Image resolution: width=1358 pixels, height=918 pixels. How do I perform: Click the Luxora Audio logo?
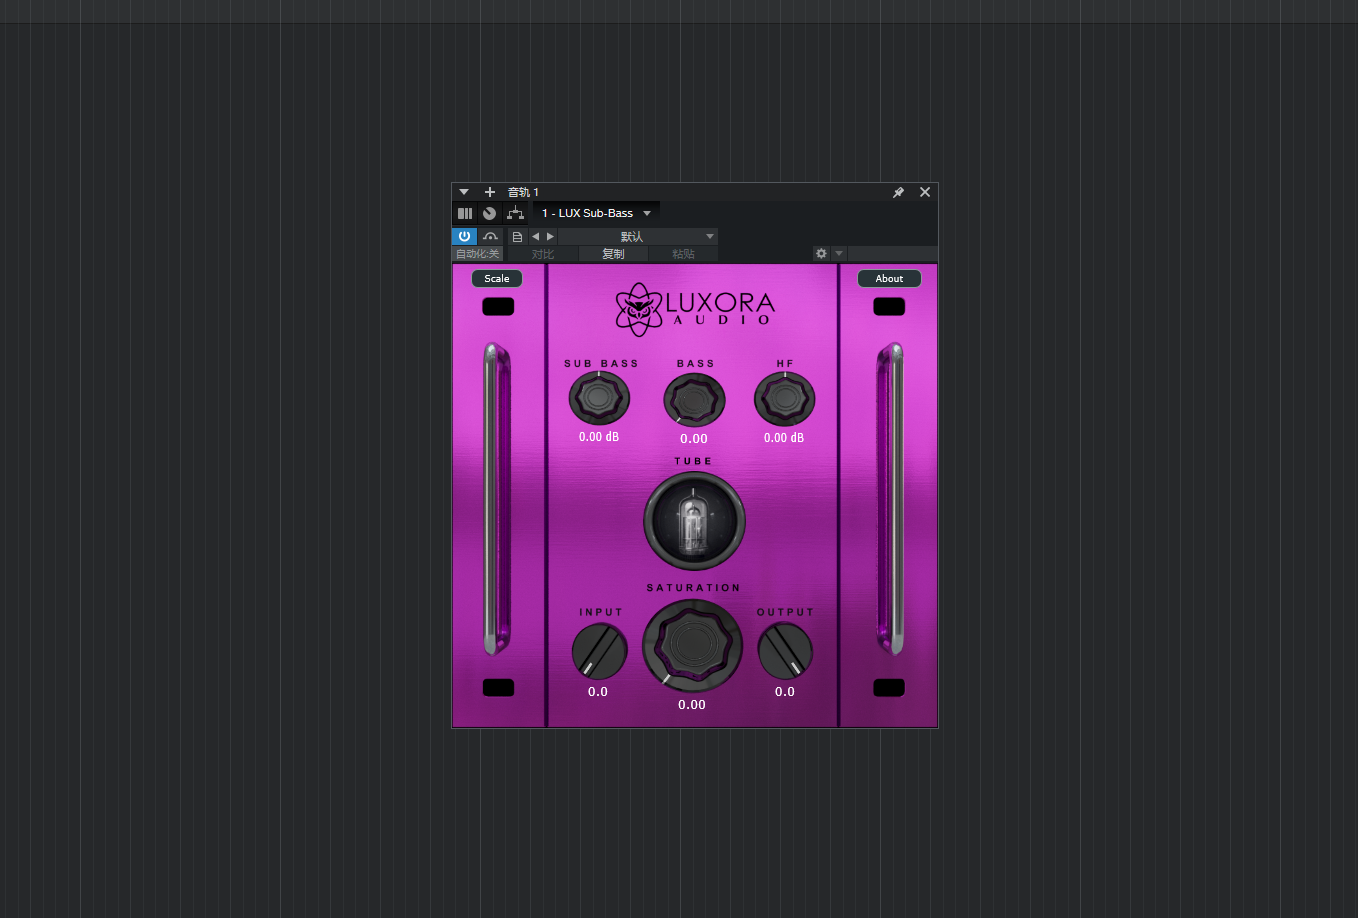click(695, 308)
